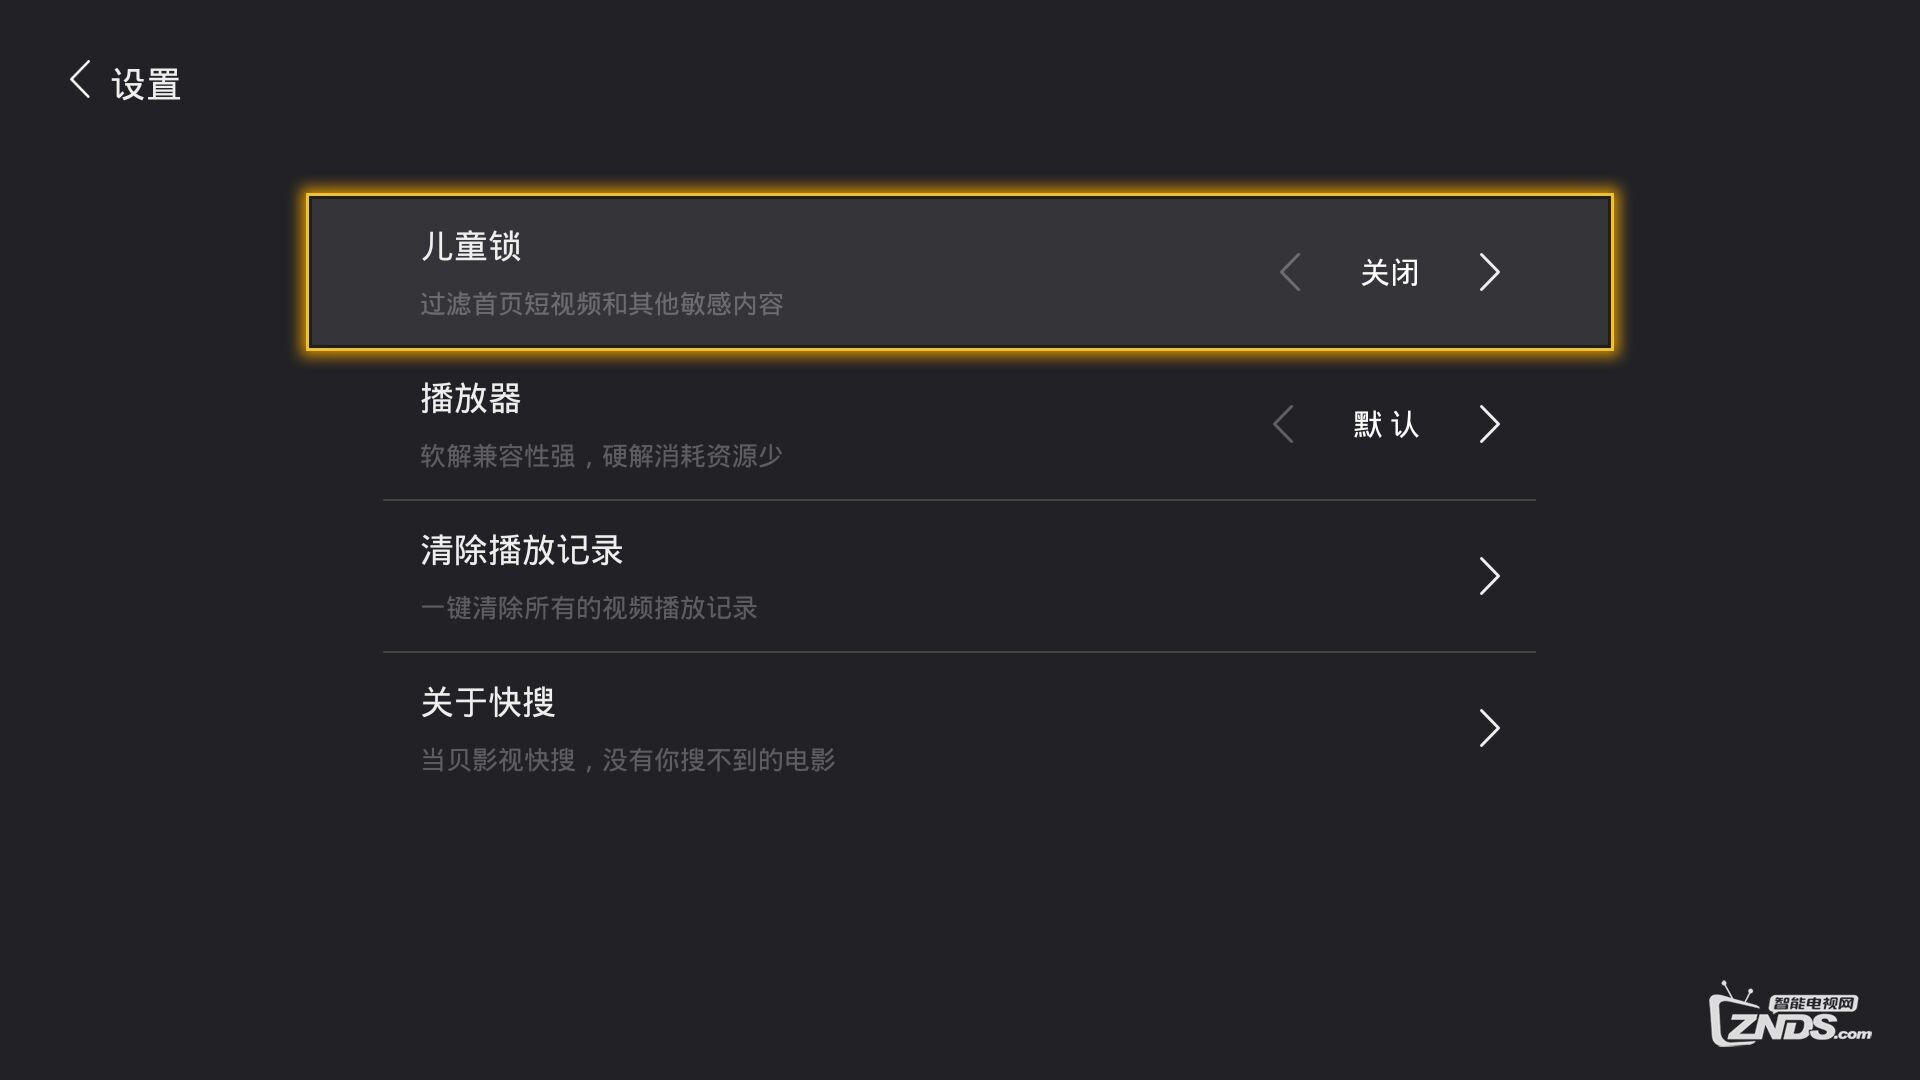Toggle the 儿童锁 关闭 value
This screenshot has height=1080, width=1920.
point(1389,272)
